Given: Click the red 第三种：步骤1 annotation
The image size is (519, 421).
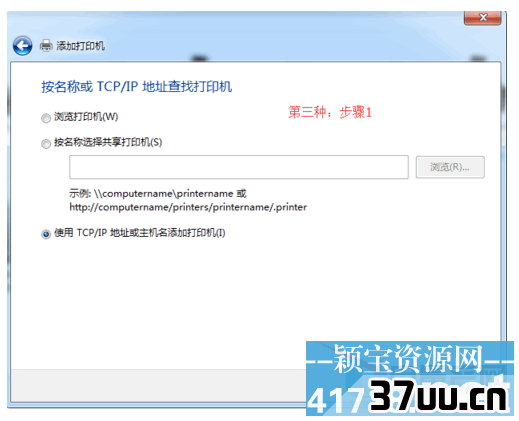Looking at the screenshot, I should coord(330,112).
